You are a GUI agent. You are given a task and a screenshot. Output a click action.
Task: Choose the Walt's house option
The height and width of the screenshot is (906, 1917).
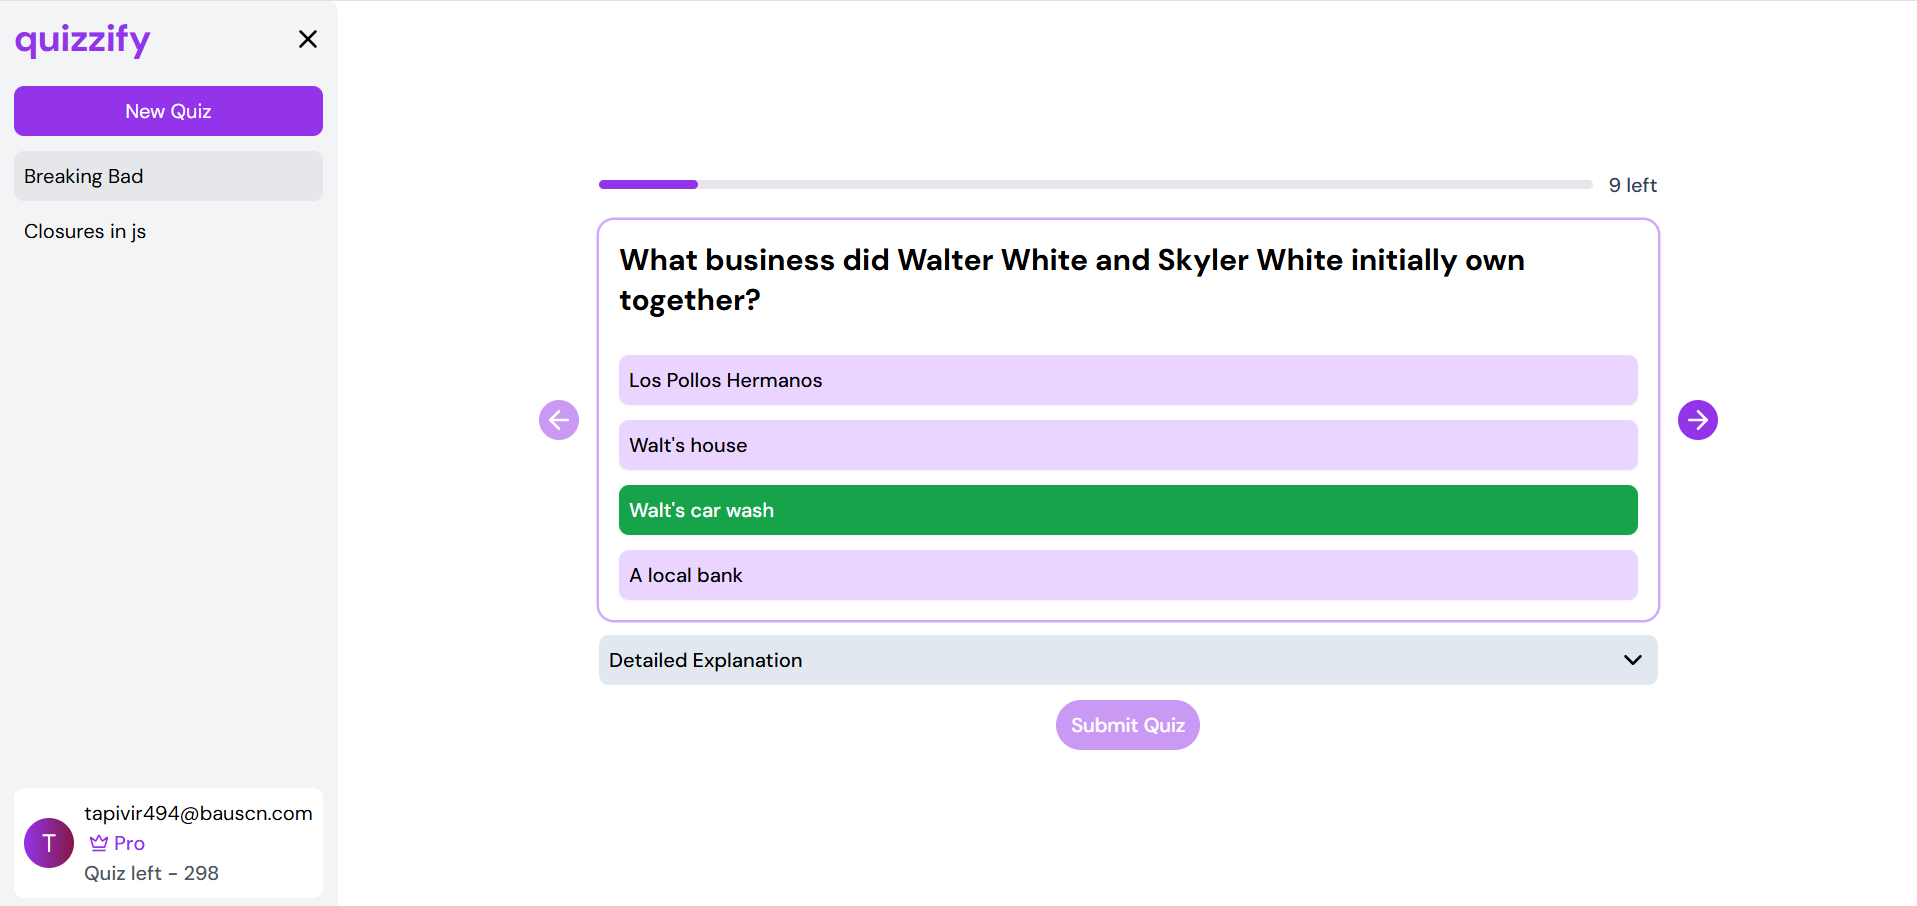tap(1128, 445)
